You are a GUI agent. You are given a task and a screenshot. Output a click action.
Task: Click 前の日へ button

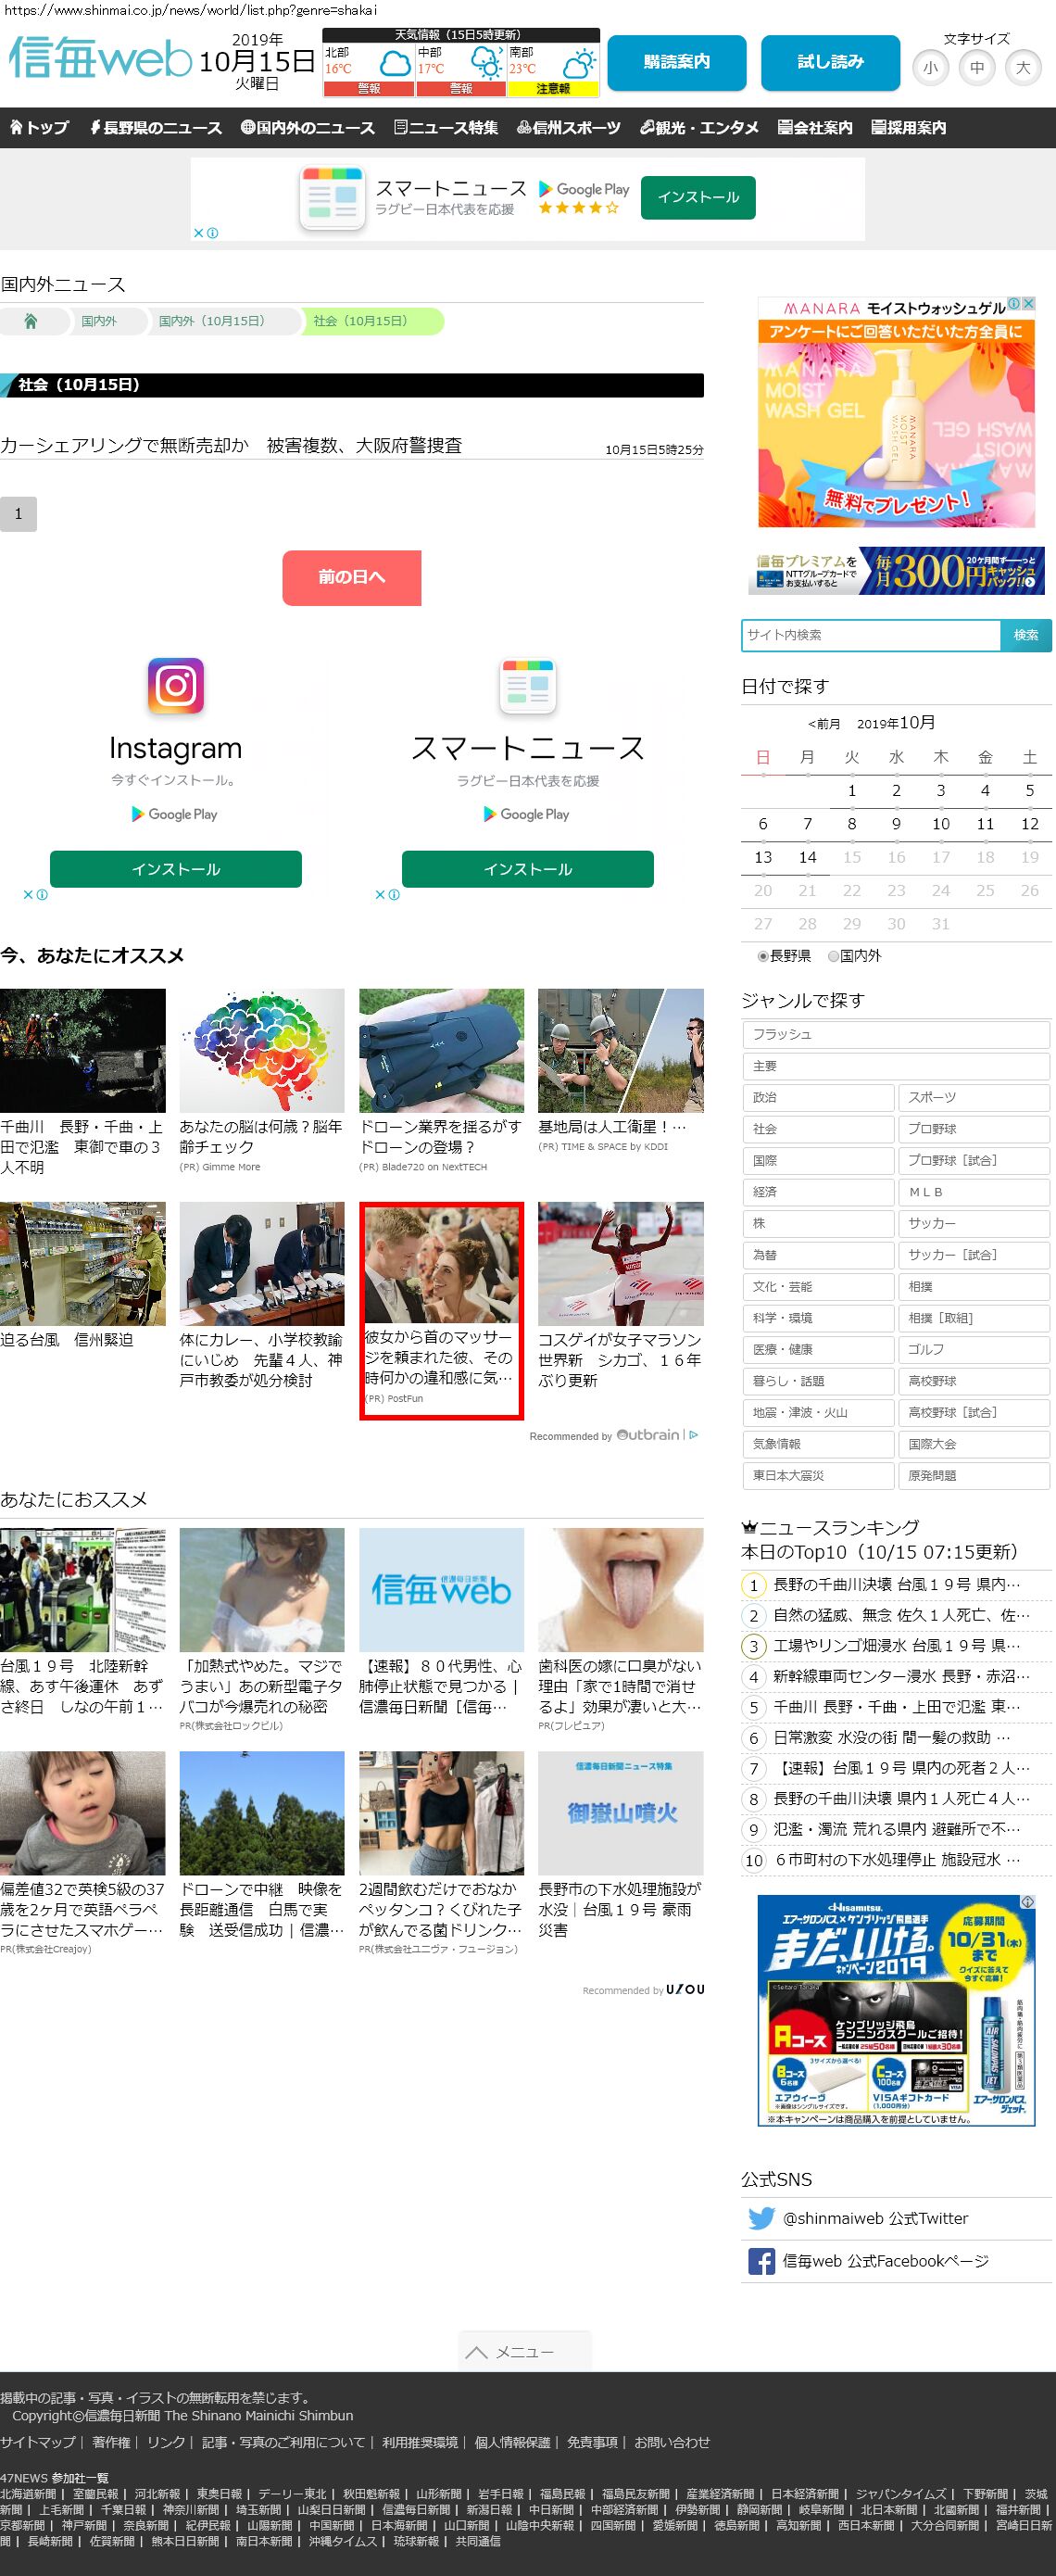point(352,577)
